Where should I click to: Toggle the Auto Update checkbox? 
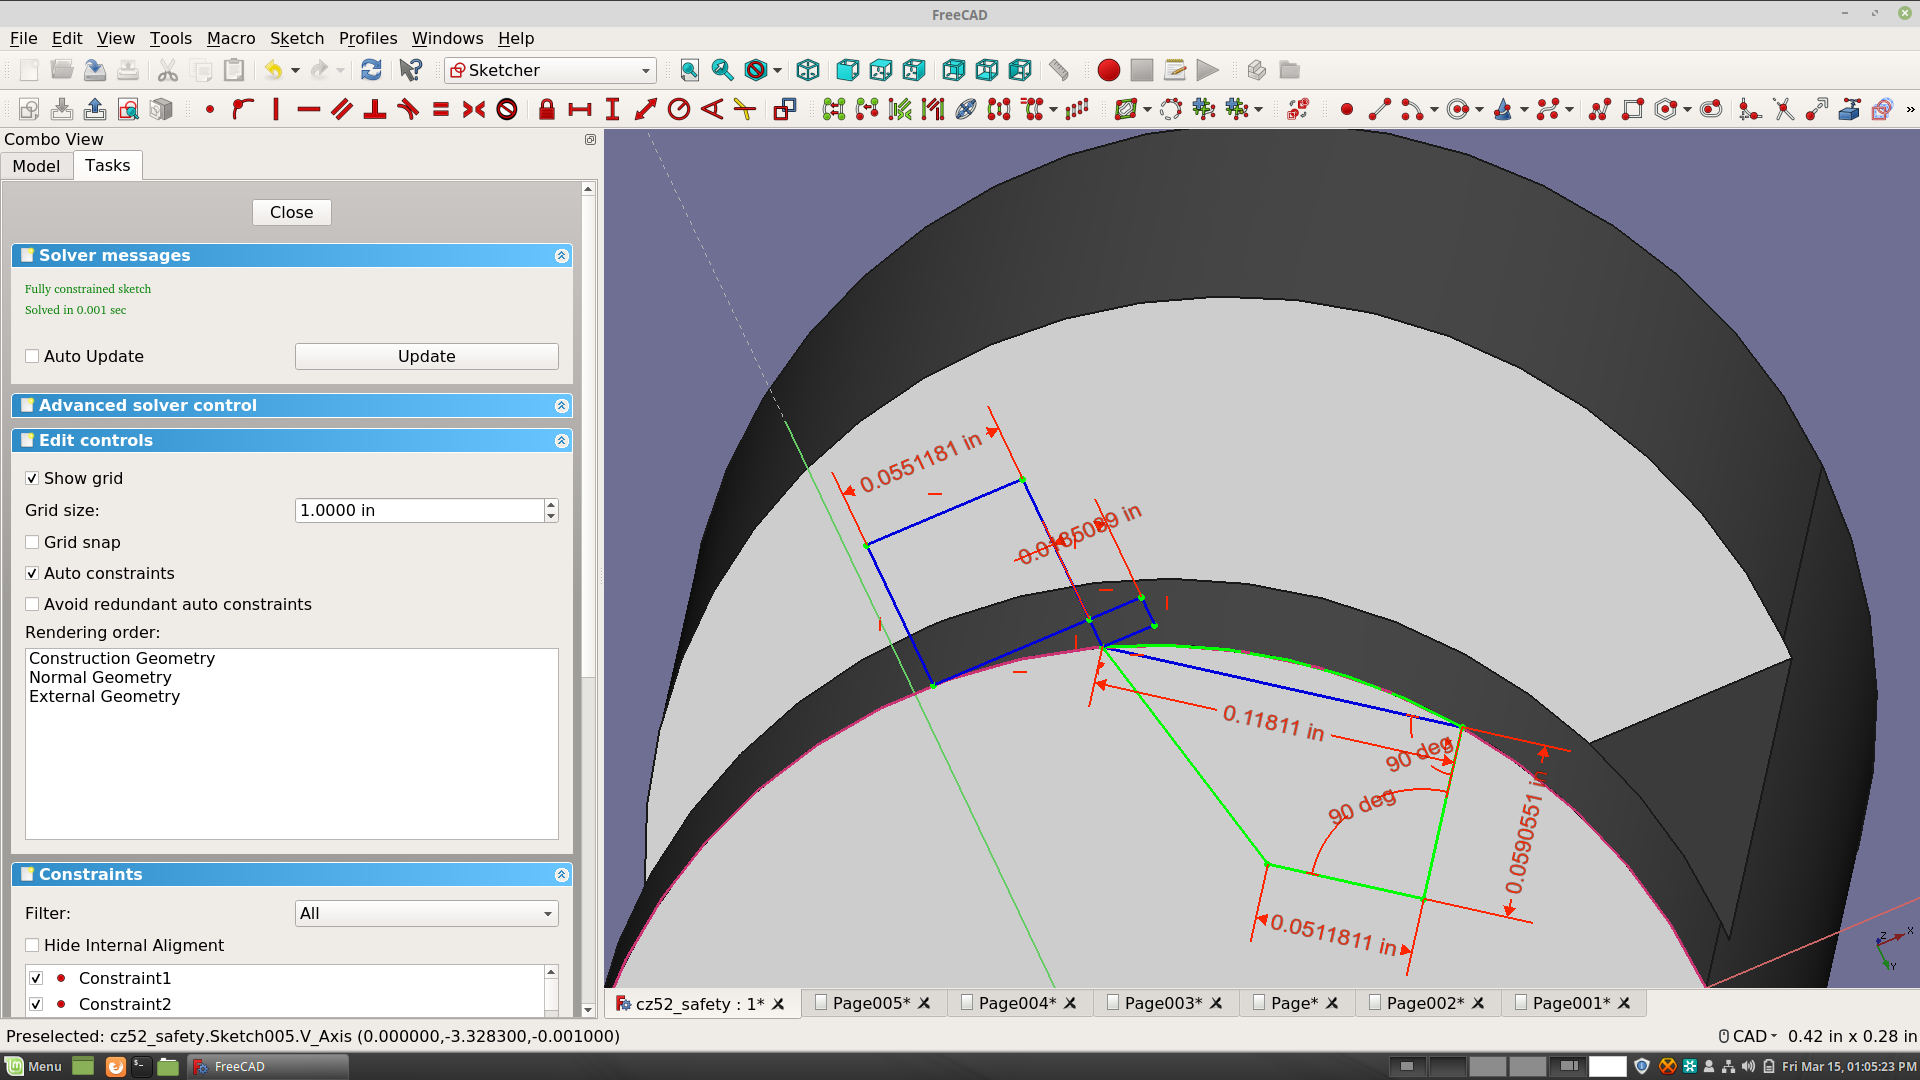coord(32,356)
